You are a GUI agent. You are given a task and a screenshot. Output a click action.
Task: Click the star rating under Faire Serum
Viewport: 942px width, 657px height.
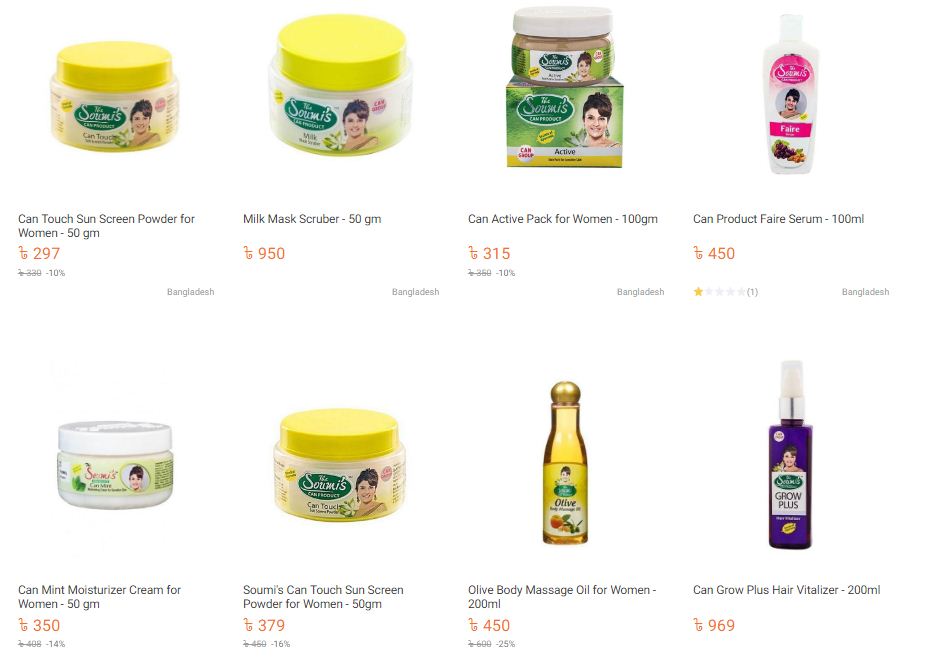point(719,292)
